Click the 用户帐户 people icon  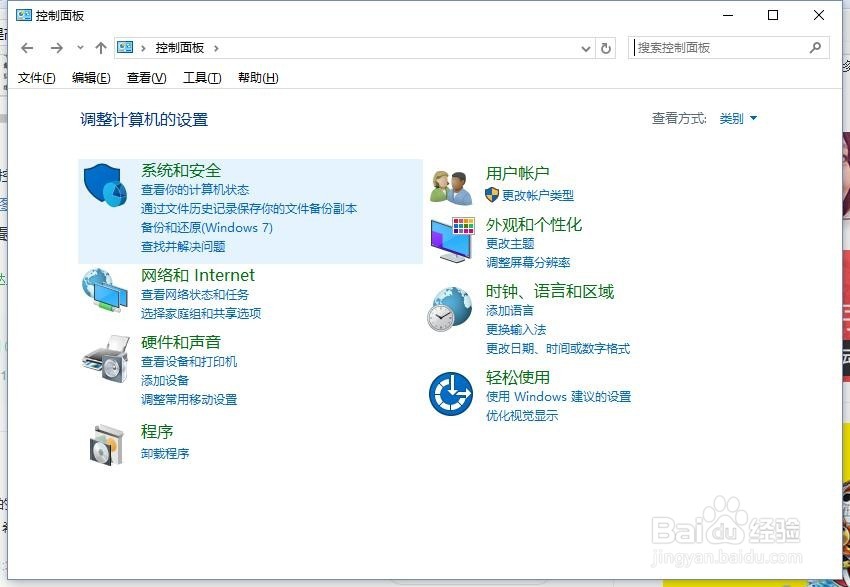tap(449, 181)
